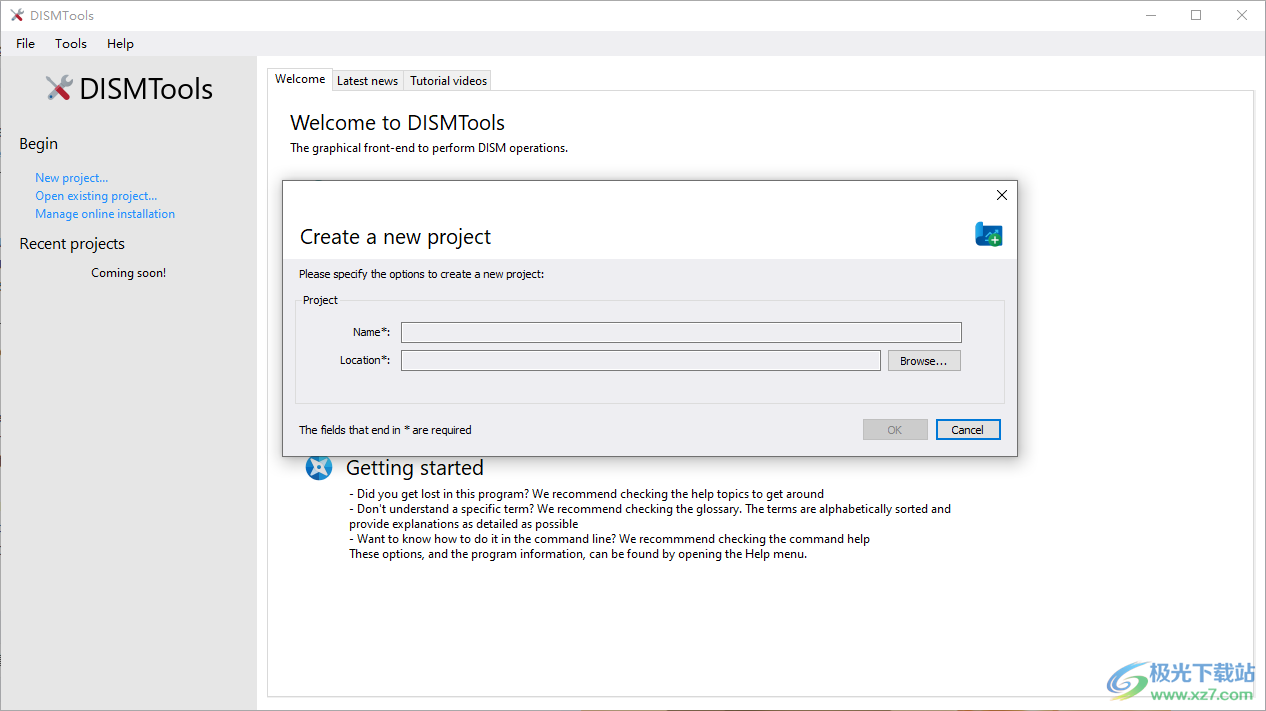Switch to the Welcome tab
The image size is (1266, 711).
300,79
